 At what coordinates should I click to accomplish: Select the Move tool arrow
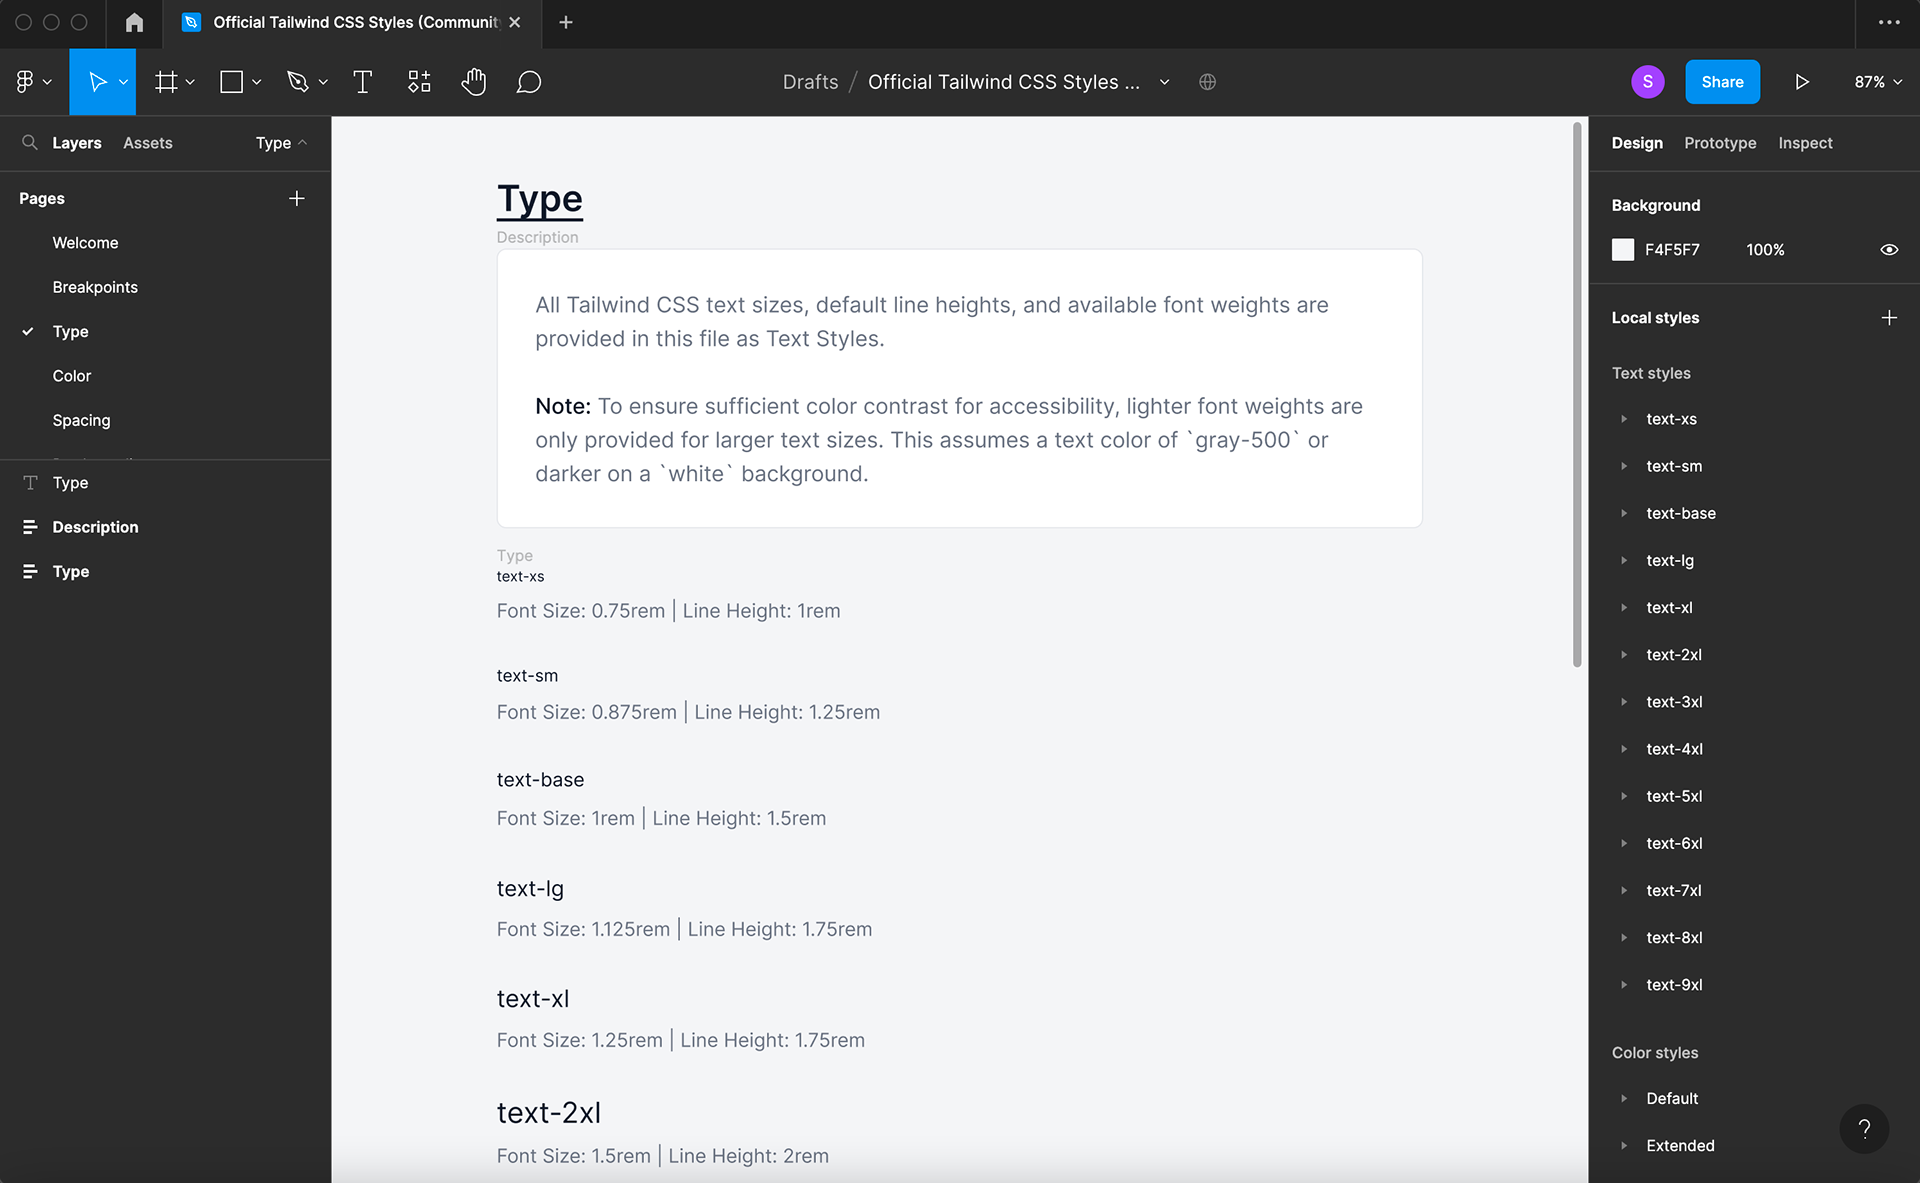click(97, 82)
